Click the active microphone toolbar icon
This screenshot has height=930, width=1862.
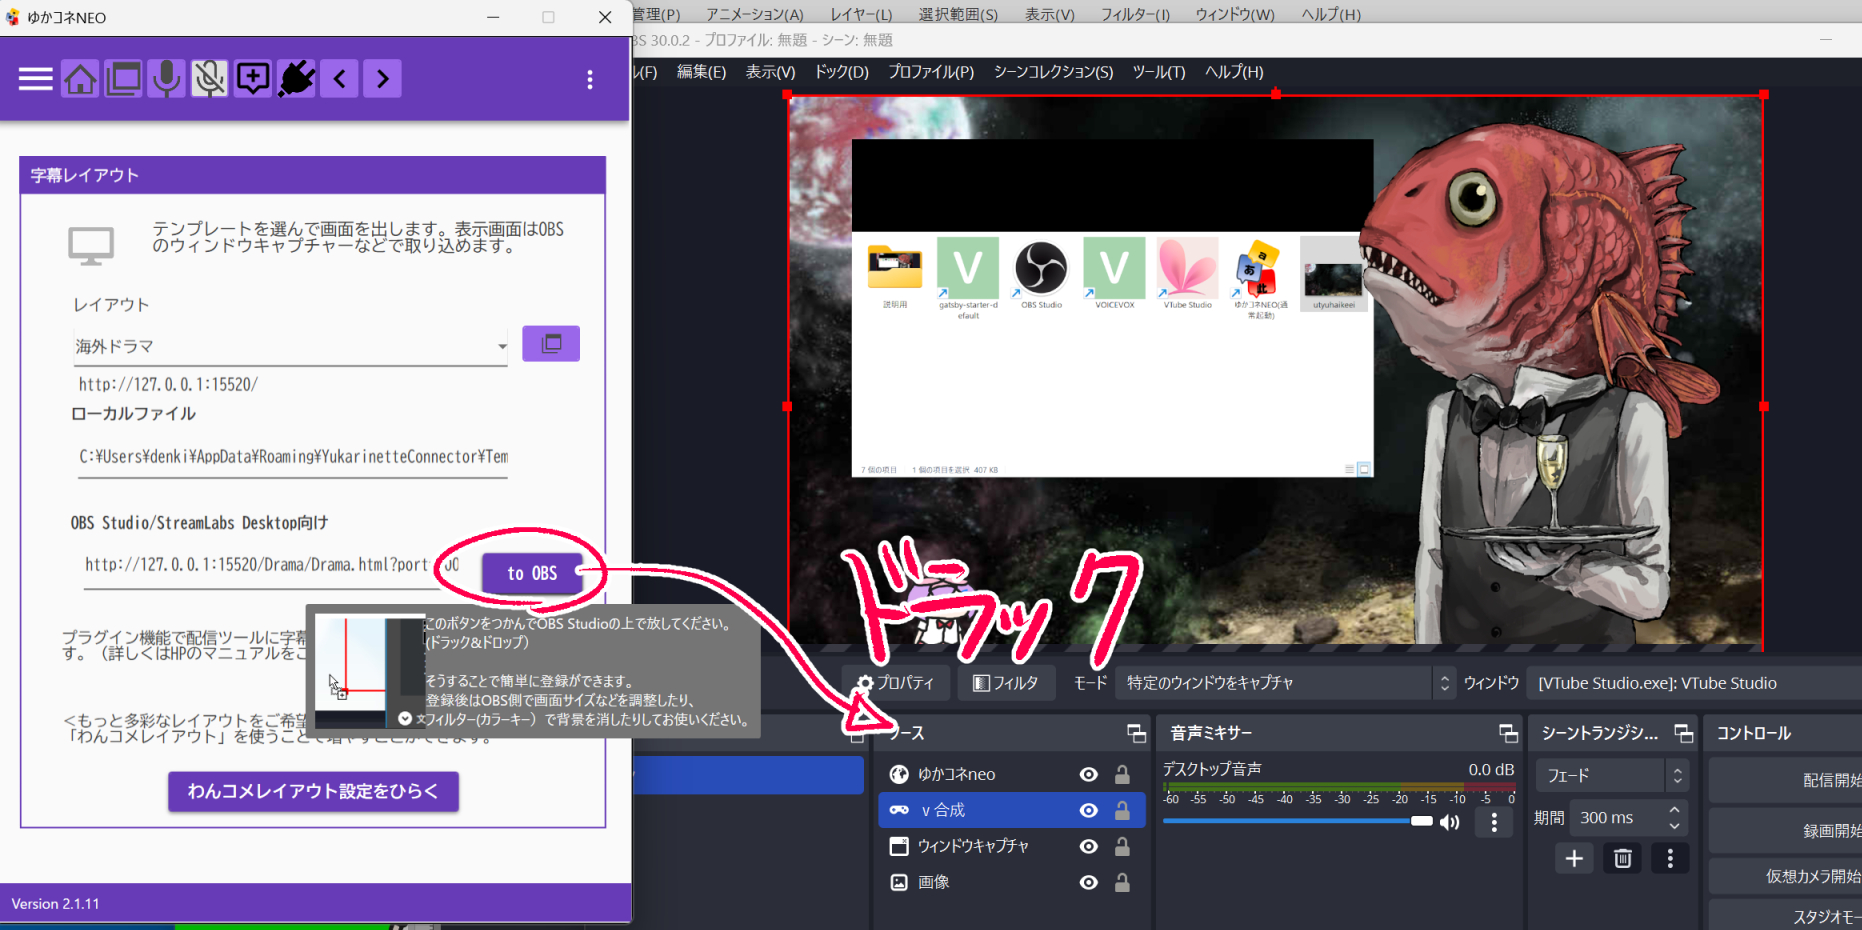(x=167, y=79)
